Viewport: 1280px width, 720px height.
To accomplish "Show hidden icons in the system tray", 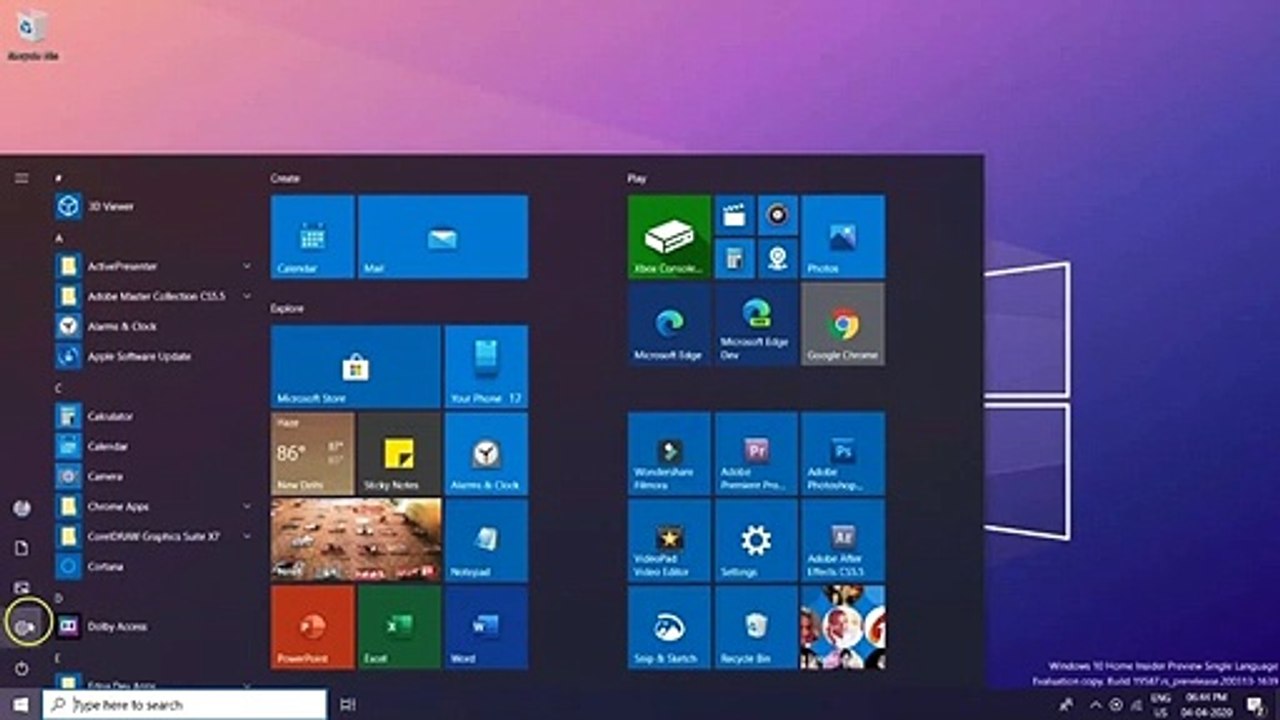I will click(1094, 704).
